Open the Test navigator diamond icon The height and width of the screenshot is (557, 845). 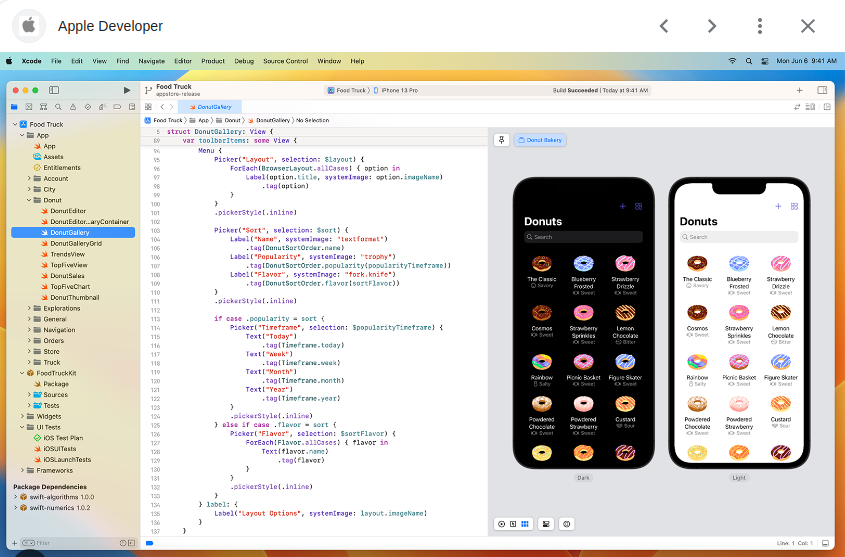[x=87, y=107]
